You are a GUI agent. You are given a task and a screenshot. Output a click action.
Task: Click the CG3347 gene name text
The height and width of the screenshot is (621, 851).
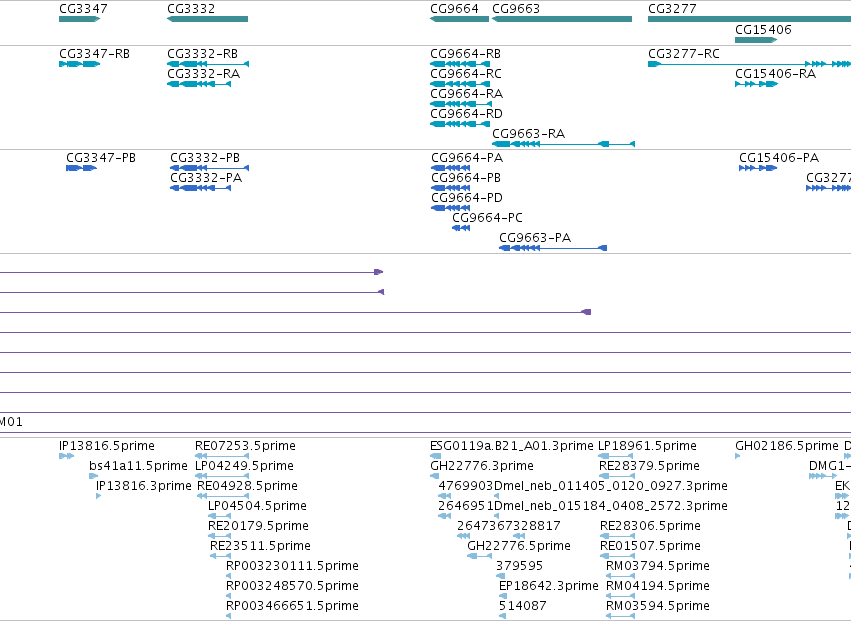coord(83,9)
